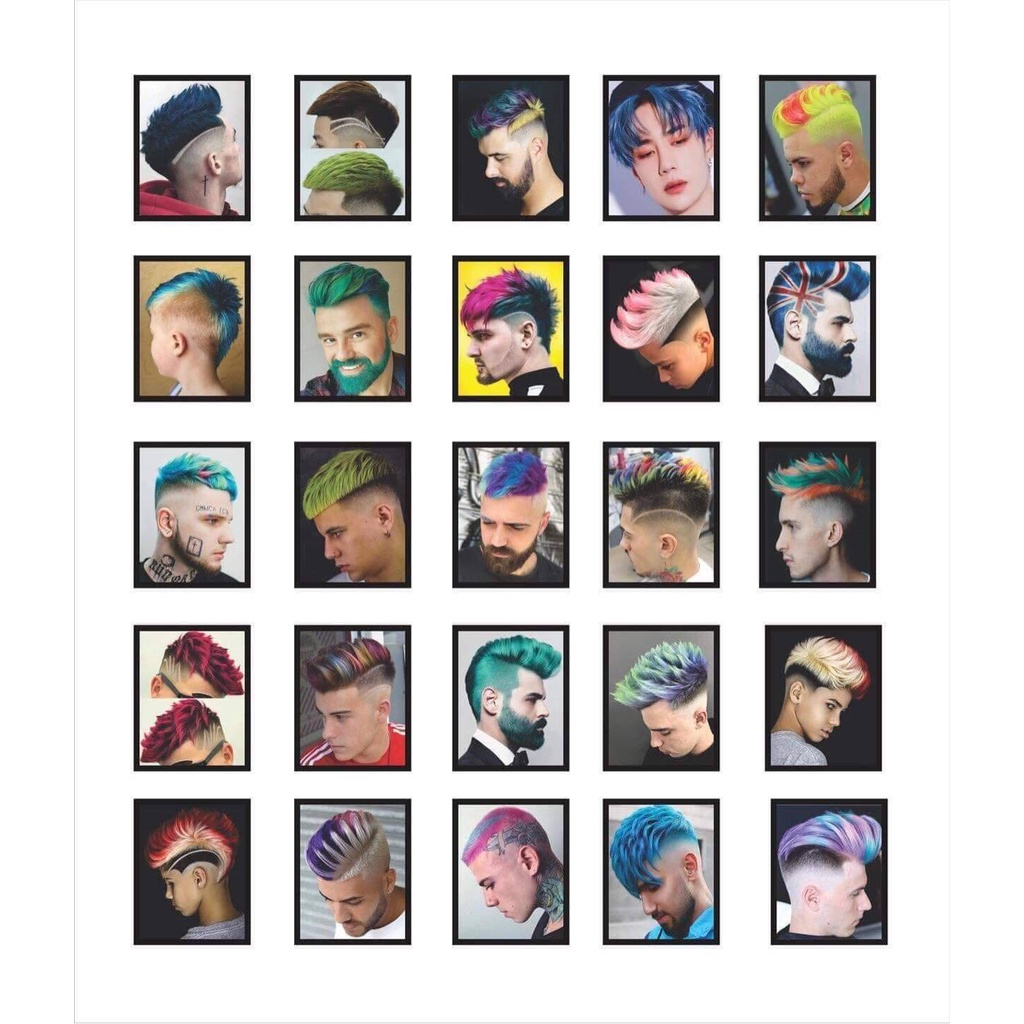Open the pastel purple and blue pompadour photo
The height and width of the screenshot is (1024, 1024).
click(x=829, y=872)
